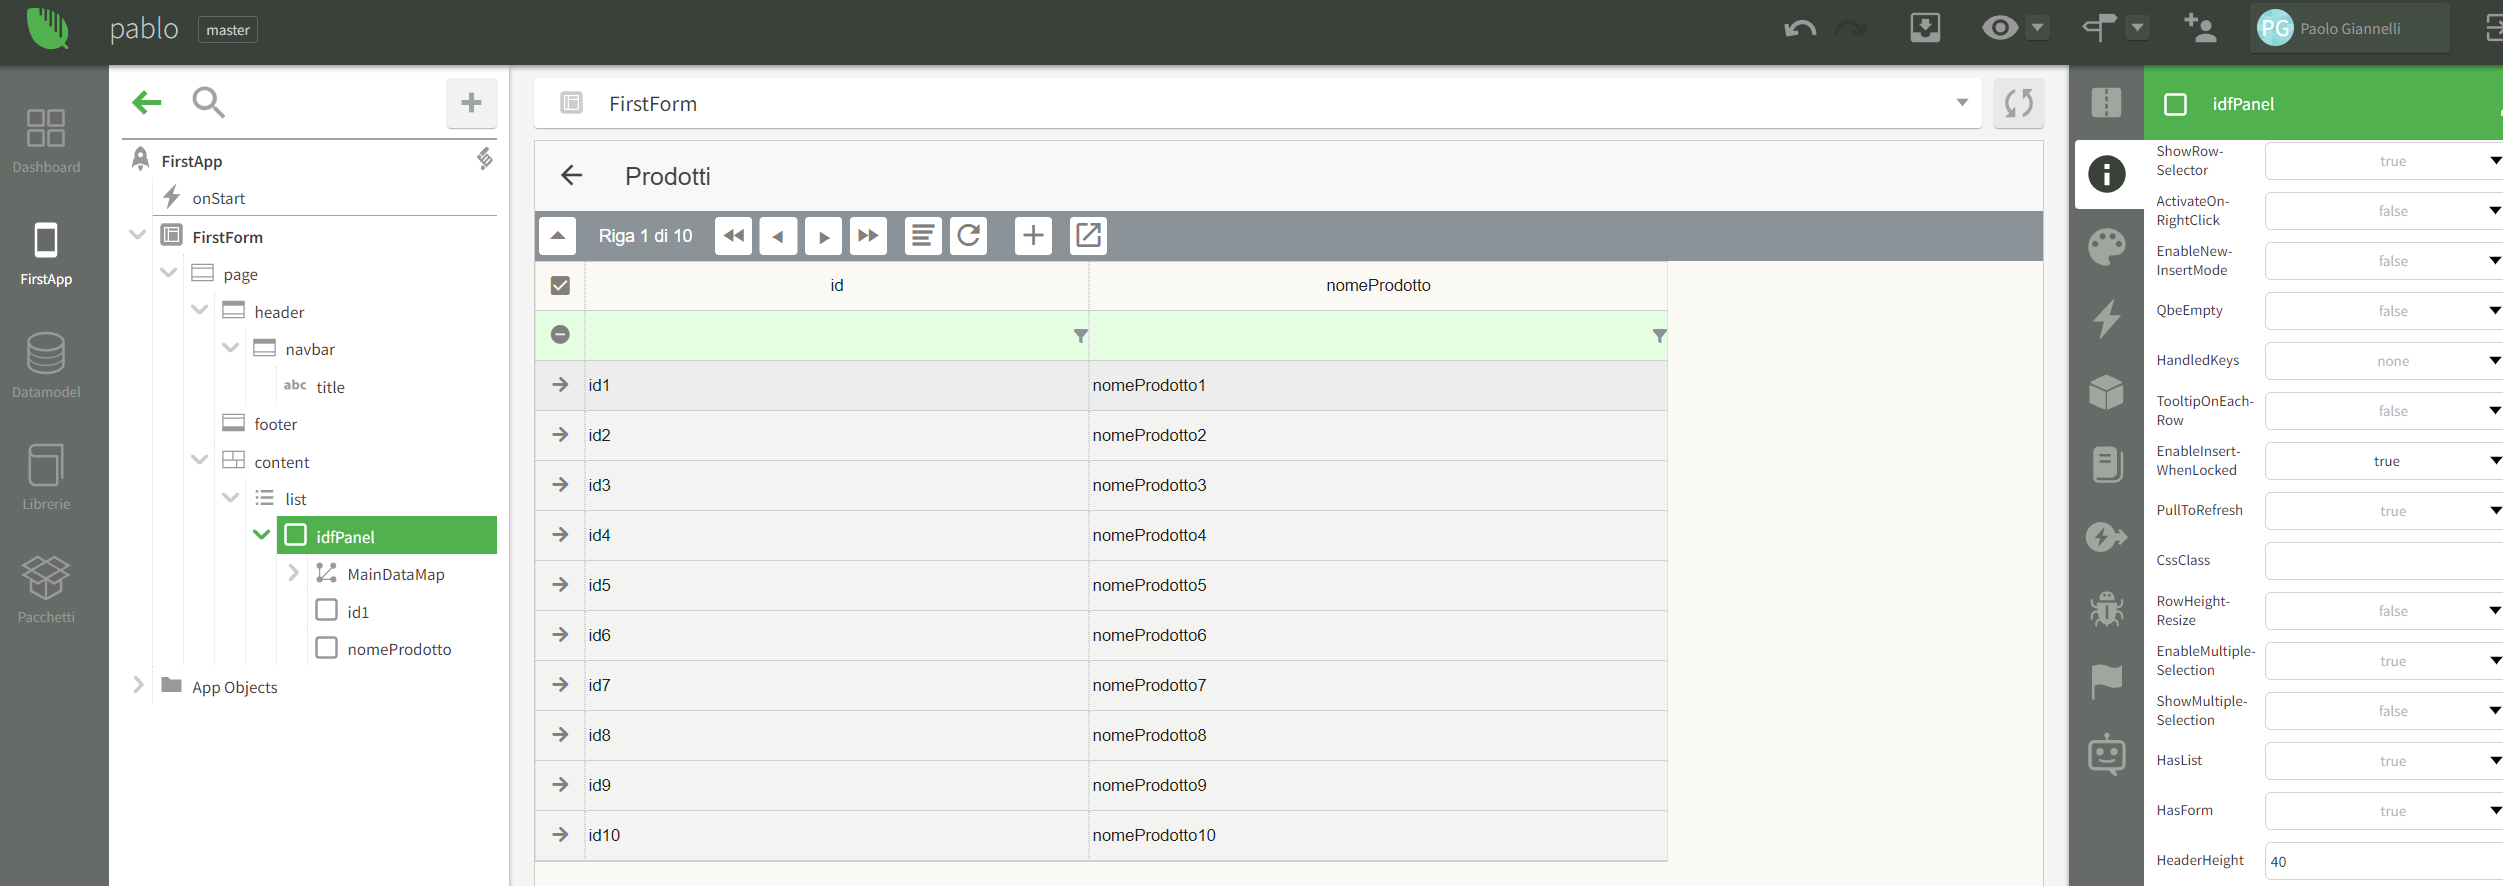Switch to the Dashboard section
The width and height of the screenshot is (2503, 886).
46,140
